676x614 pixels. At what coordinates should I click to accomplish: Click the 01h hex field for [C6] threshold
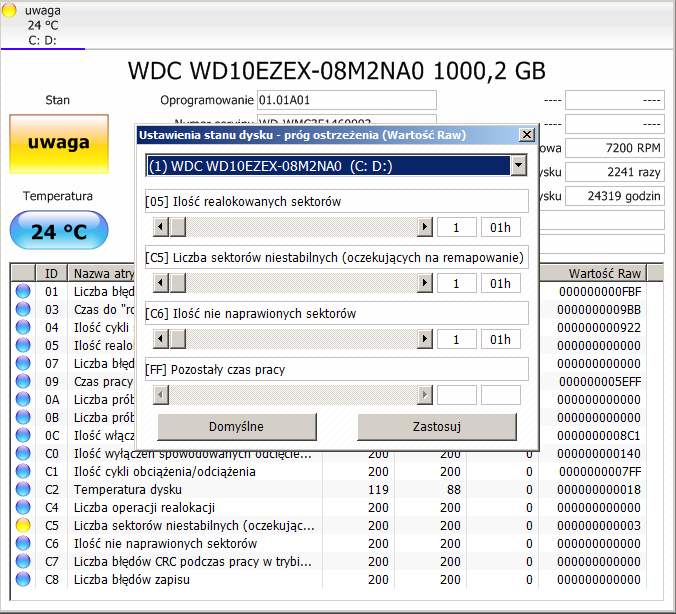pyautogui.click(x=501, y=339)
